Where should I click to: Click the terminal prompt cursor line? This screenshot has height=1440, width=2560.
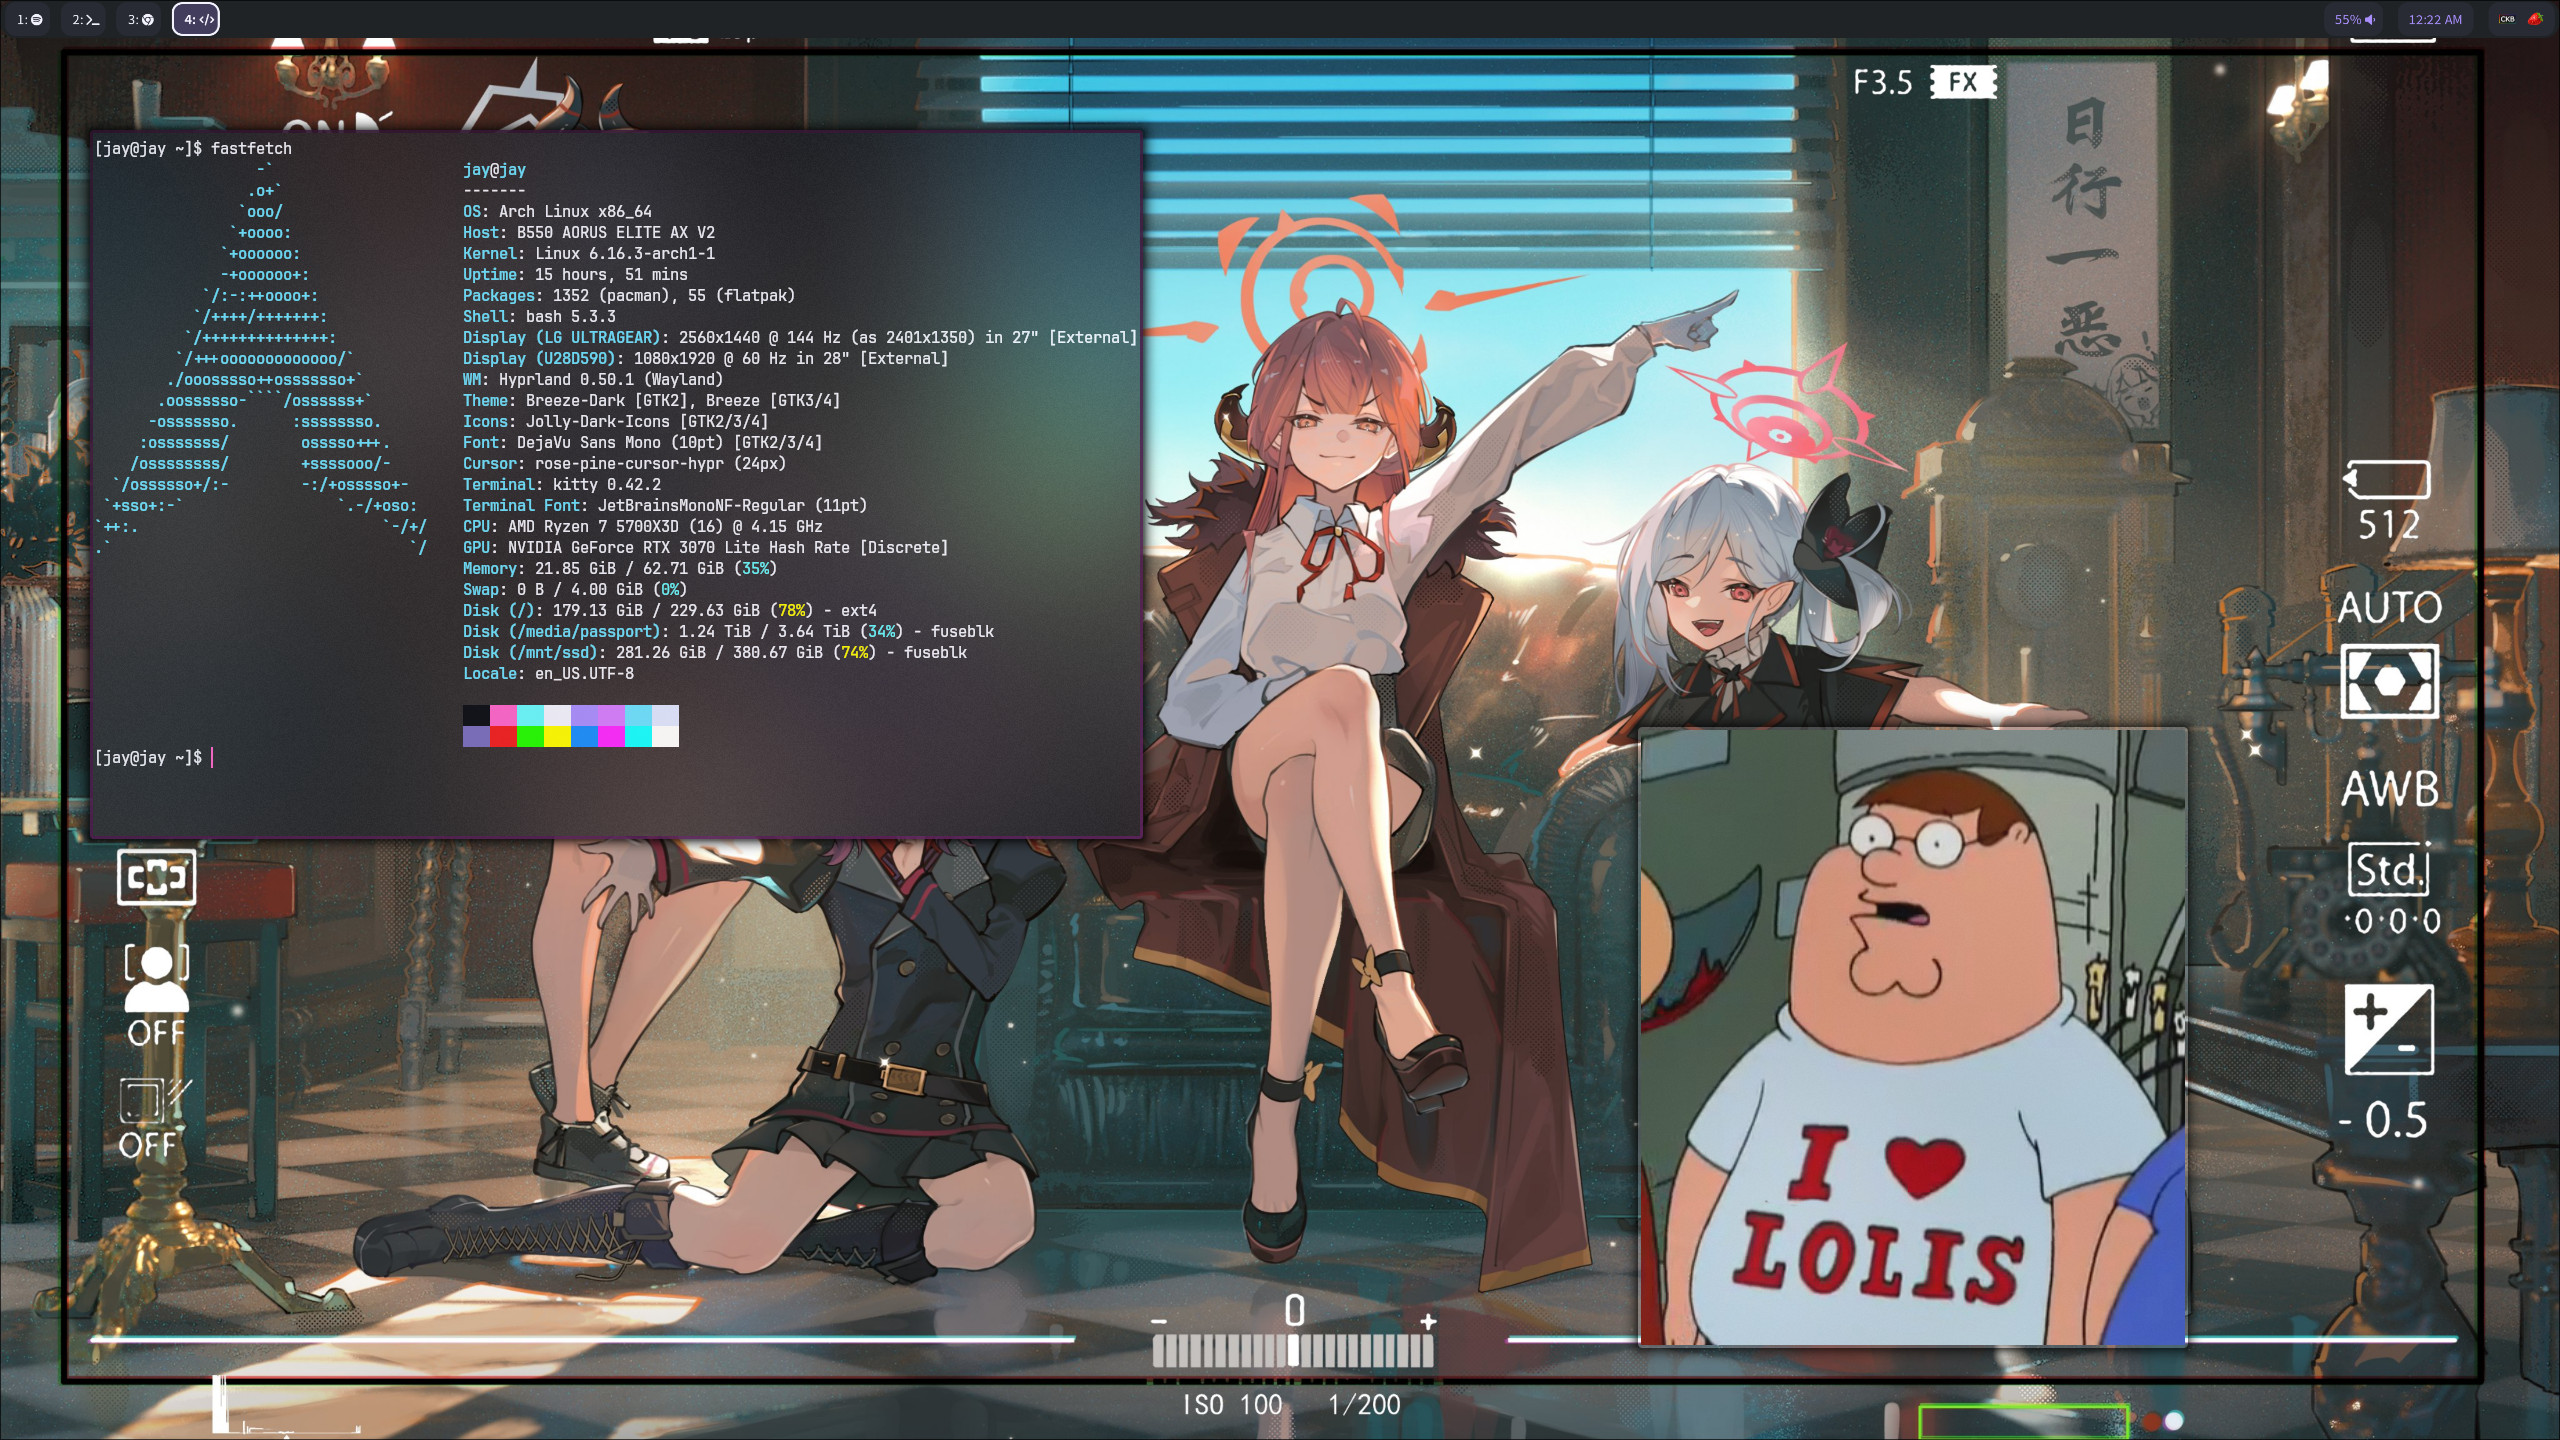[154, 757]
